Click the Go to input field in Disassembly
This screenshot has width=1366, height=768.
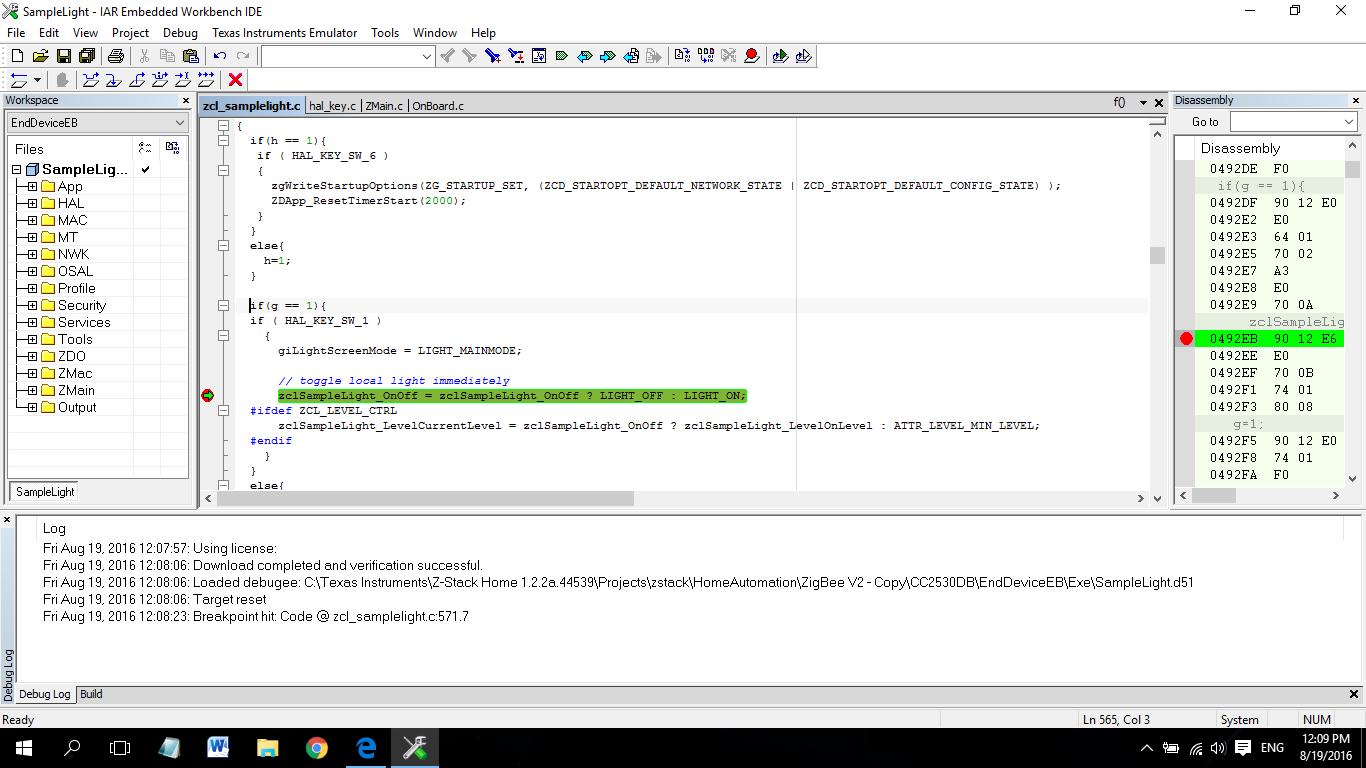point(1284,122)
